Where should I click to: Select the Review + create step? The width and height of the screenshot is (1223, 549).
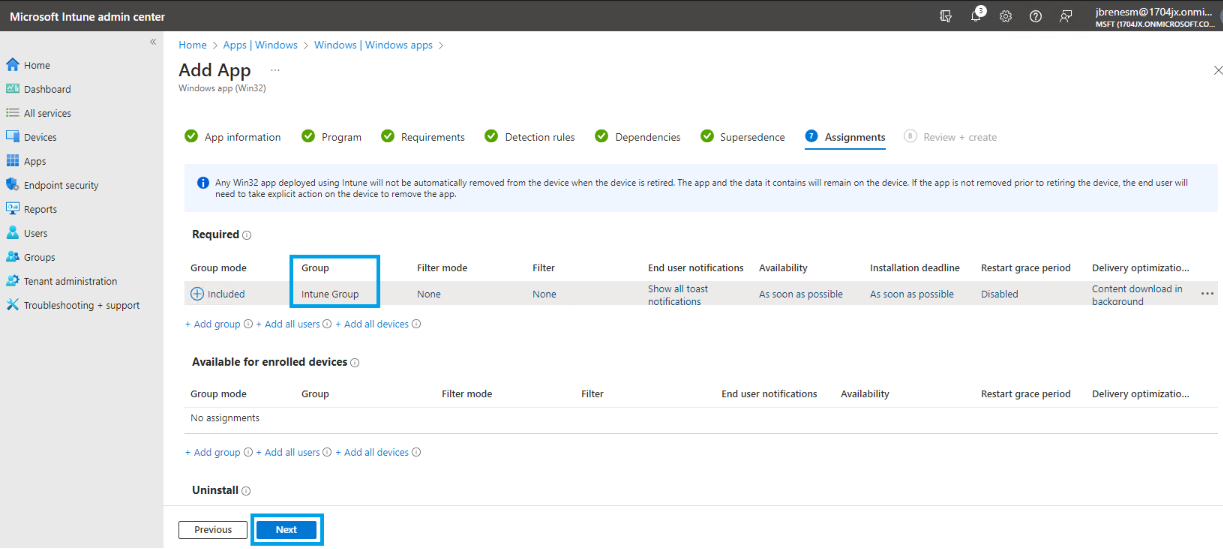pos(950,137)
